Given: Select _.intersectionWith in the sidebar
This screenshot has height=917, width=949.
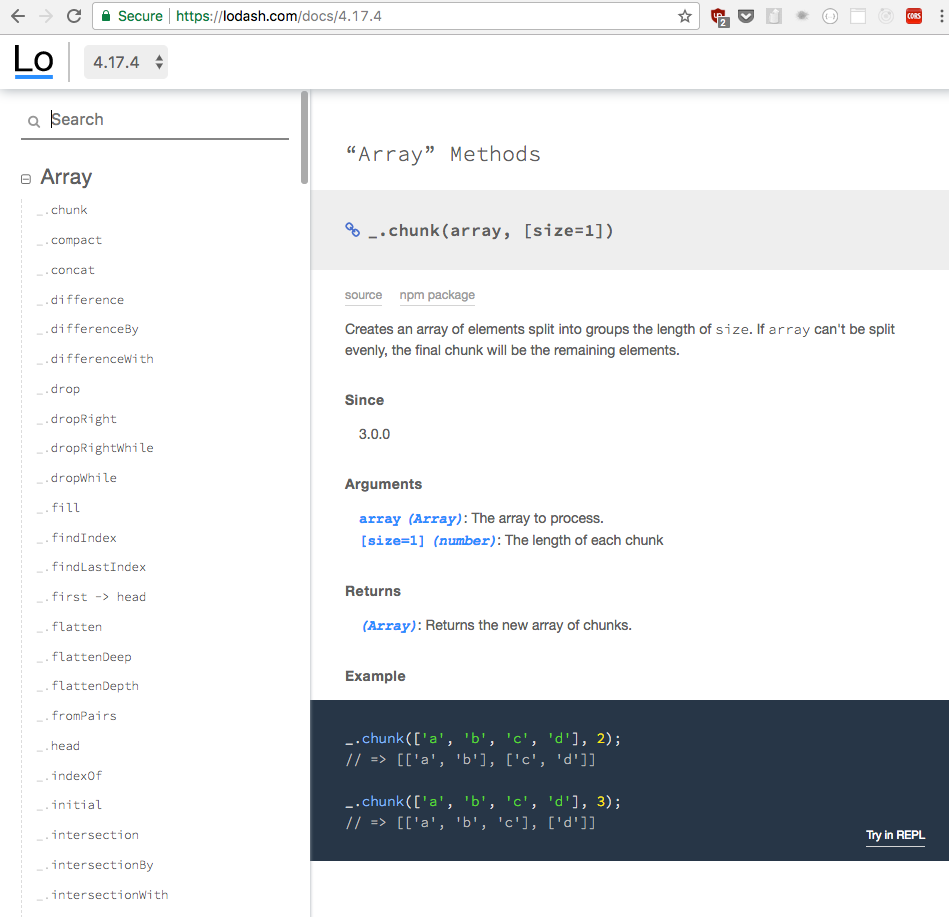Looking at the screenshot, I should (x=102, y=895).
